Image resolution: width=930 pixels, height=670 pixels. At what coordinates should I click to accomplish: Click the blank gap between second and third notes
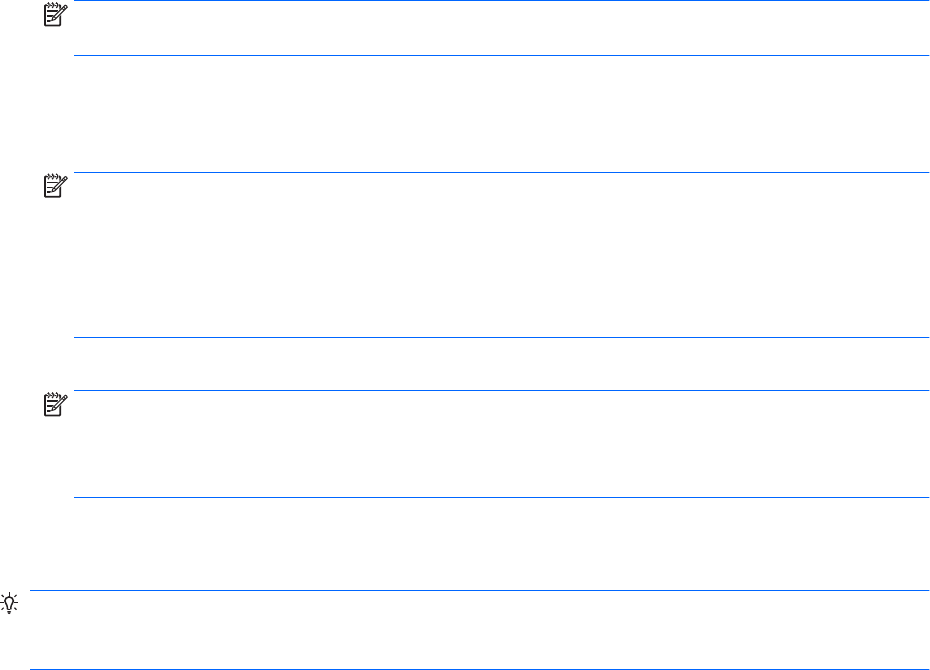coord(500,364)
